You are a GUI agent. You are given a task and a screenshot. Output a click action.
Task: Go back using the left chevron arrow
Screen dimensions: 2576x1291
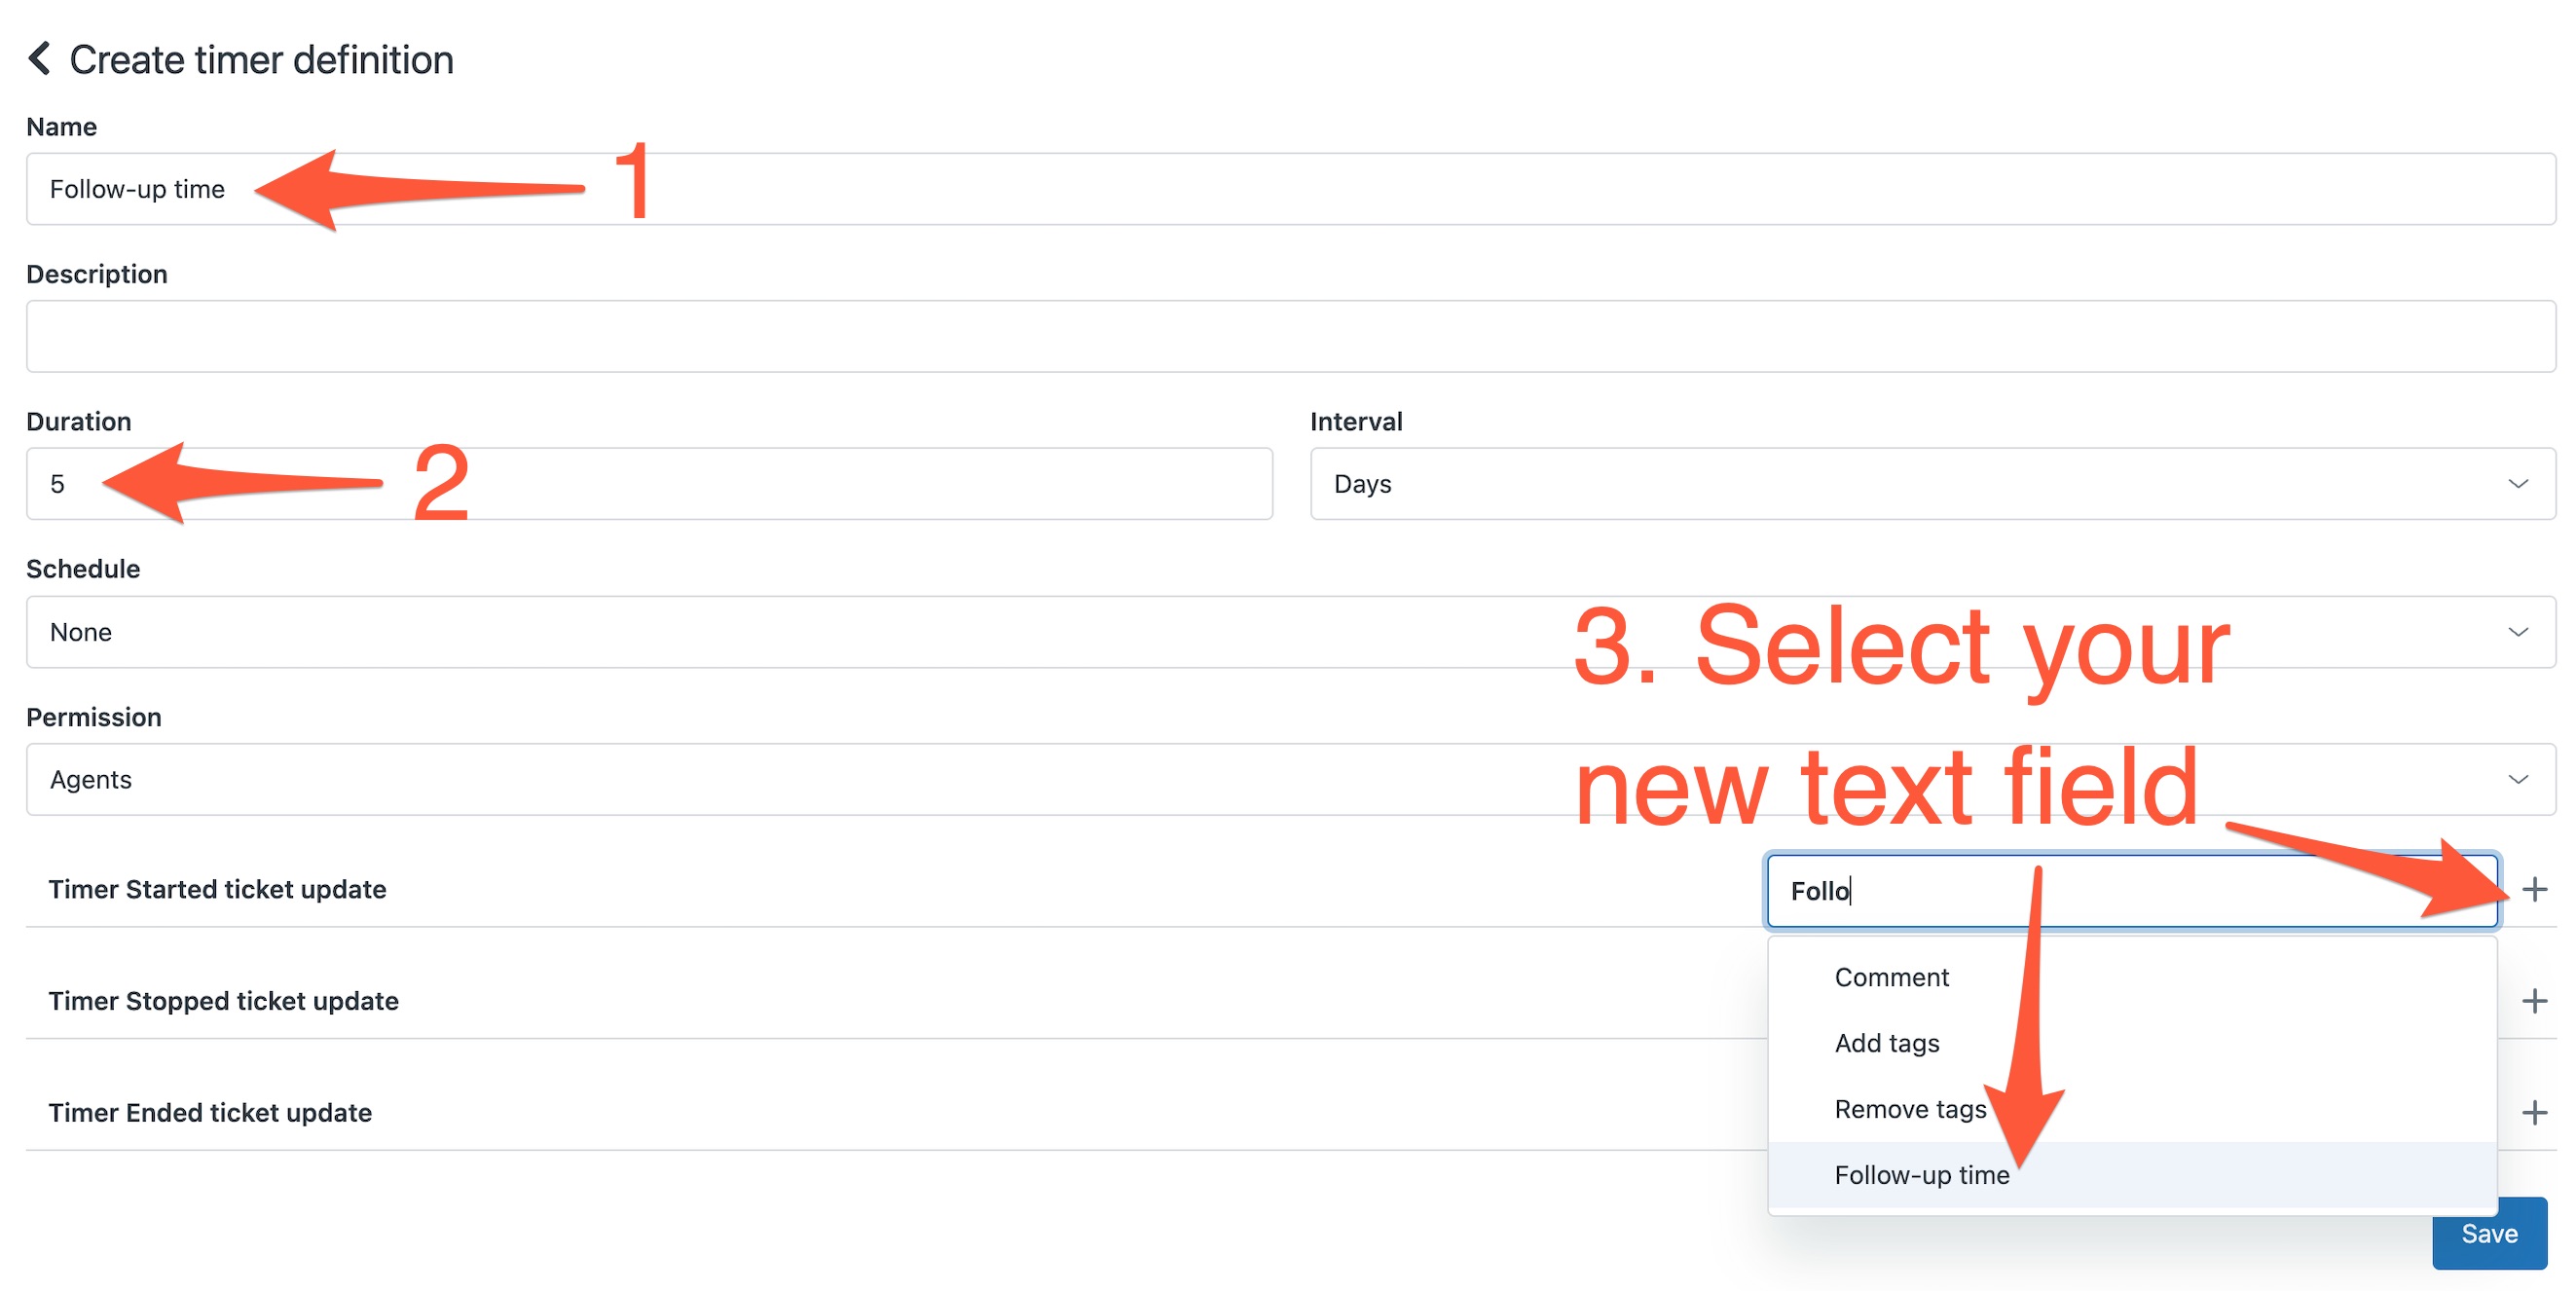pyautogui.click(x=39, y=59)
